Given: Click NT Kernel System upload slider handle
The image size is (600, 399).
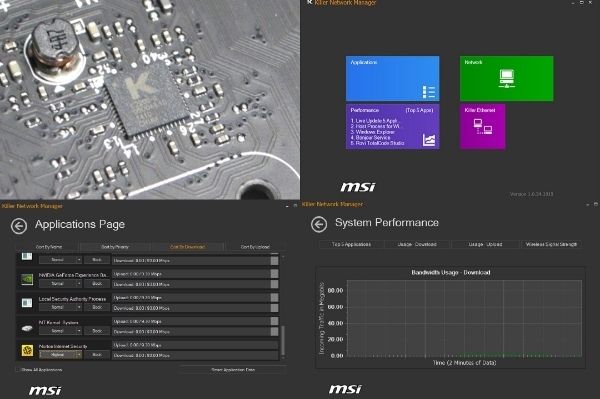Looking at the screenshot, I should [274, 321].
